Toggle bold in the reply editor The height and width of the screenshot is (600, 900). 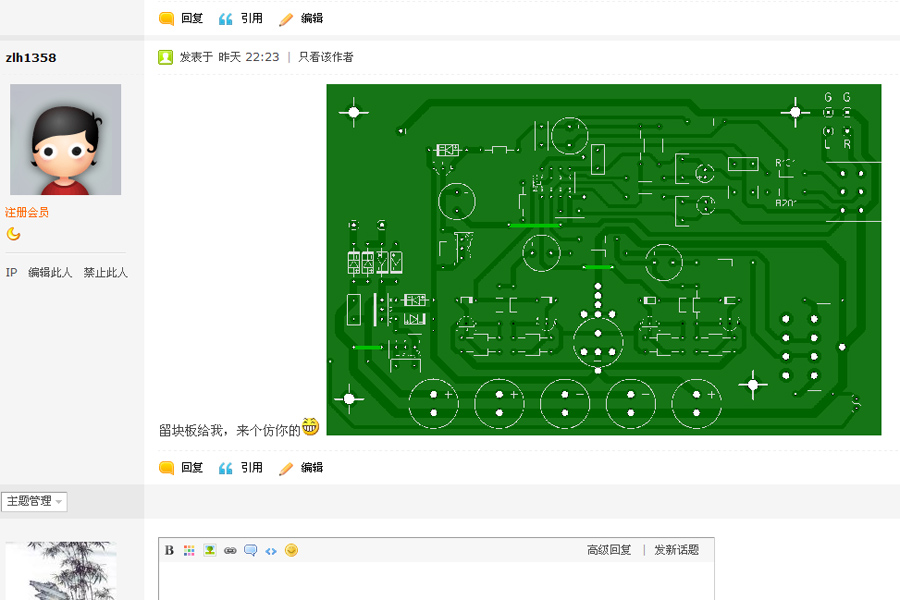[169, 550]
